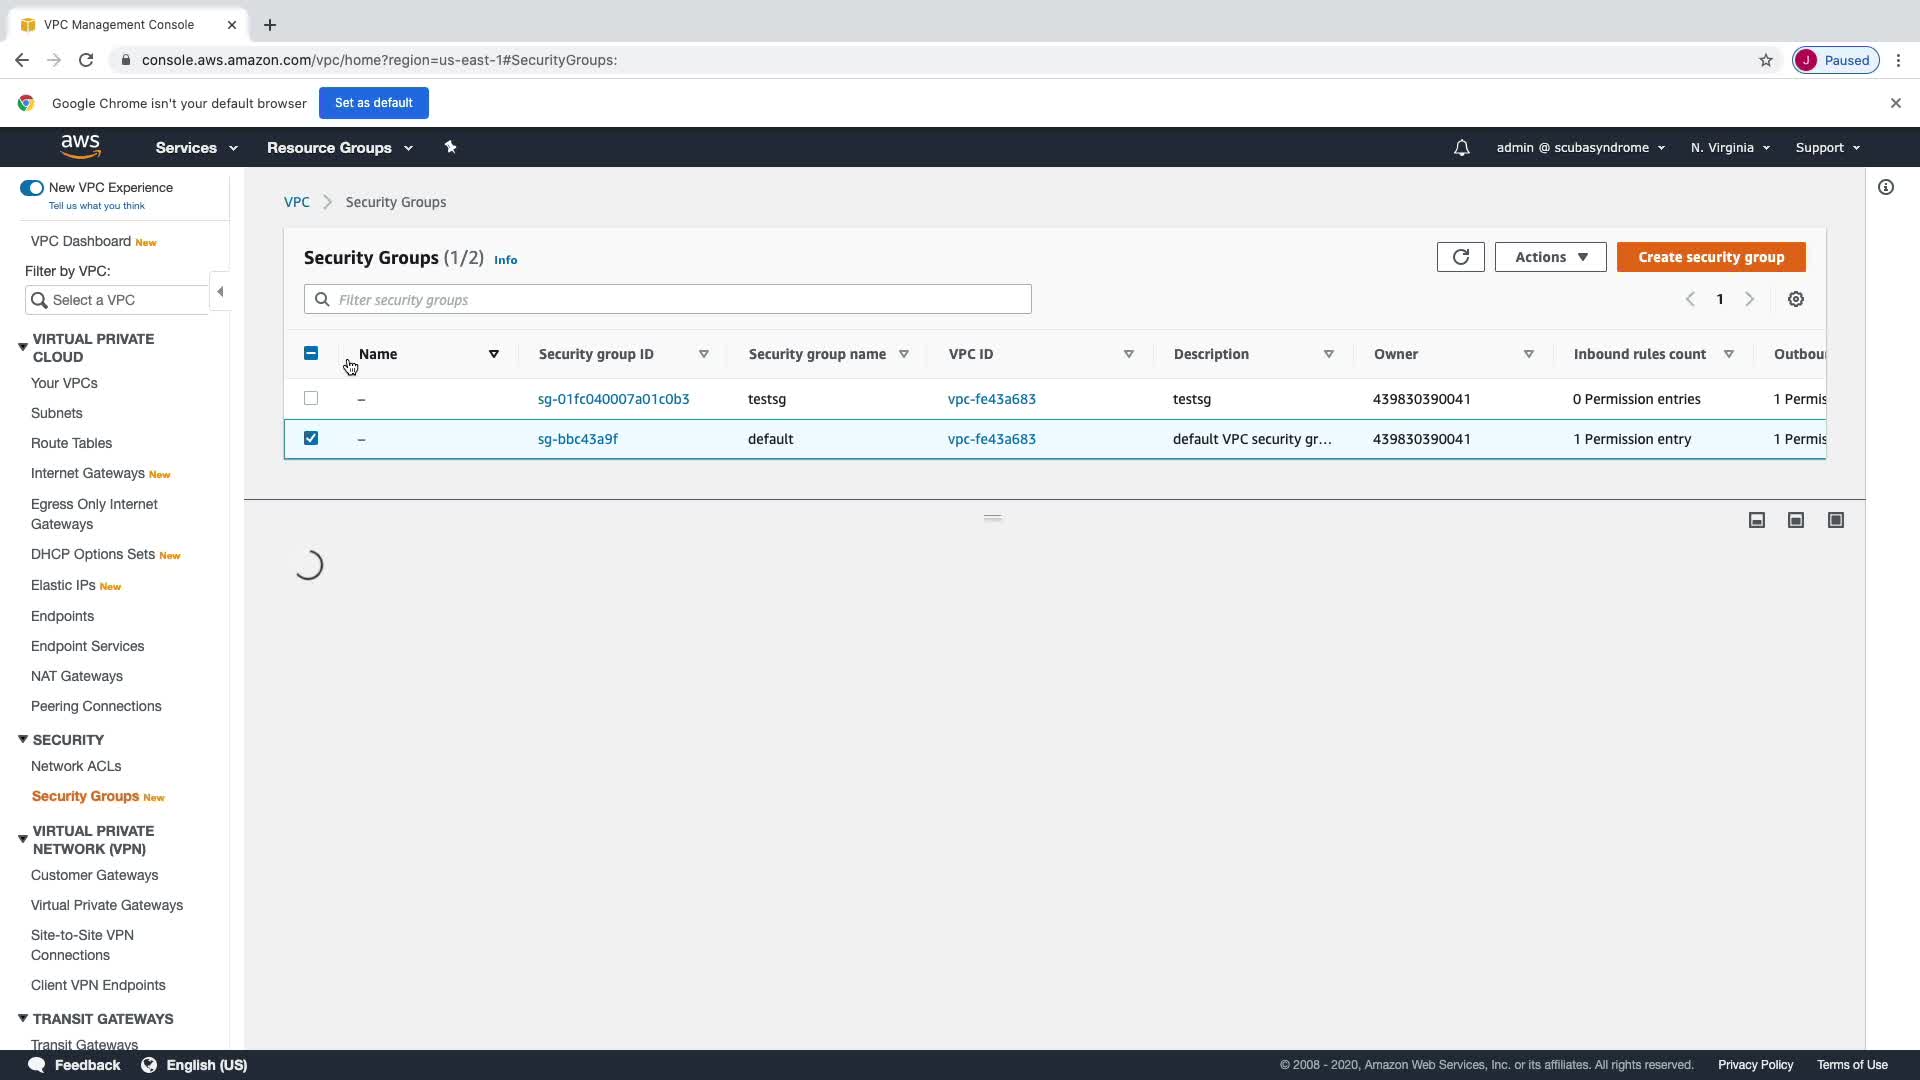Check the testsg row checkbox
1920x1080 pixels.
tap(311, 398)
